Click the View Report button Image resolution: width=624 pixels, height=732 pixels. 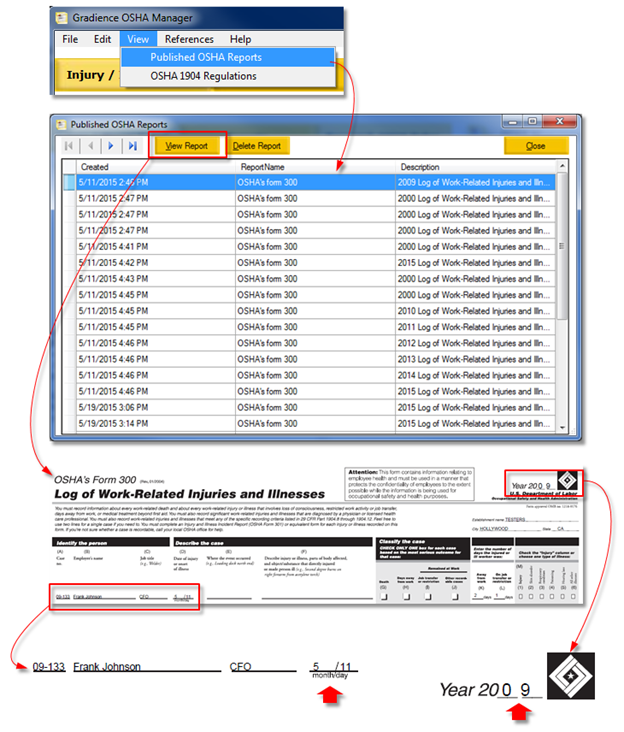click(187, 146)
